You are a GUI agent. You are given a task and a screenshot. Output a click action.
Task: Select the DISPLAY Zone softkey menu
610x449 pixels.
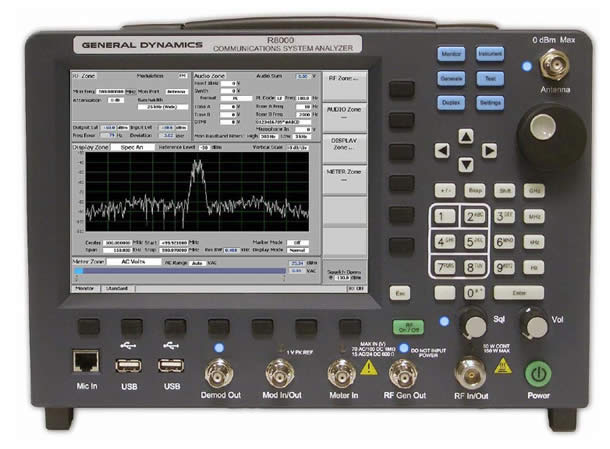[x=344, y=148]
